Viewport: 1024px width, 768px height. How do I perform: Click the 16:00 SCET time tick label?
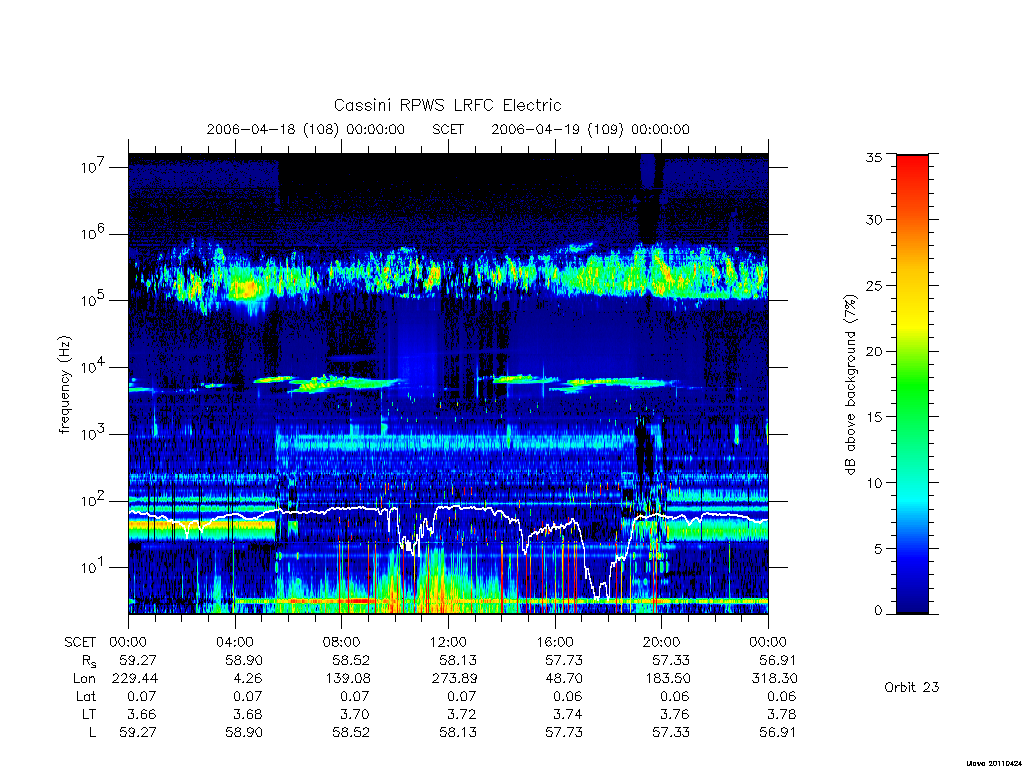555,642
